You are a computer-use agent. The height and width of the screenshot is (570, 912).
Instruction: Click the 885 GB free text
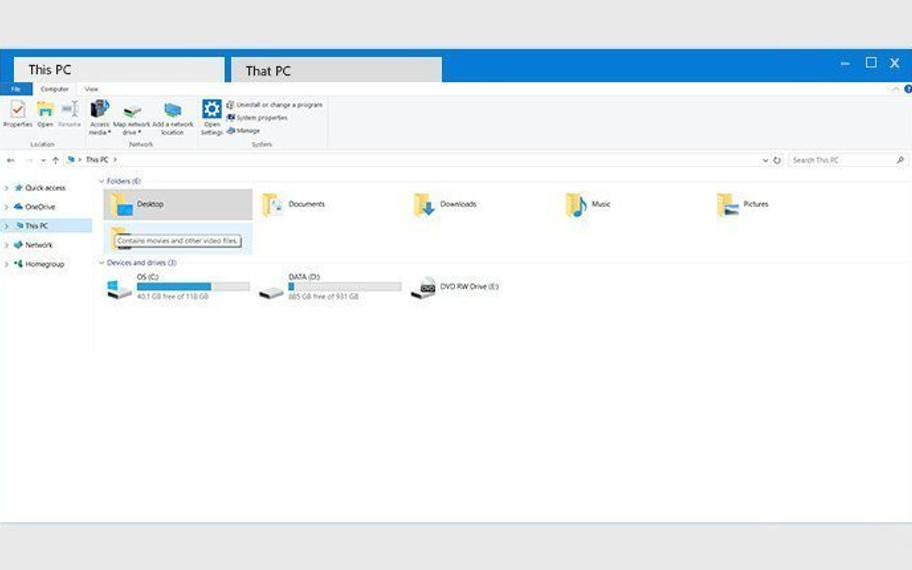[x=323, y=297]
